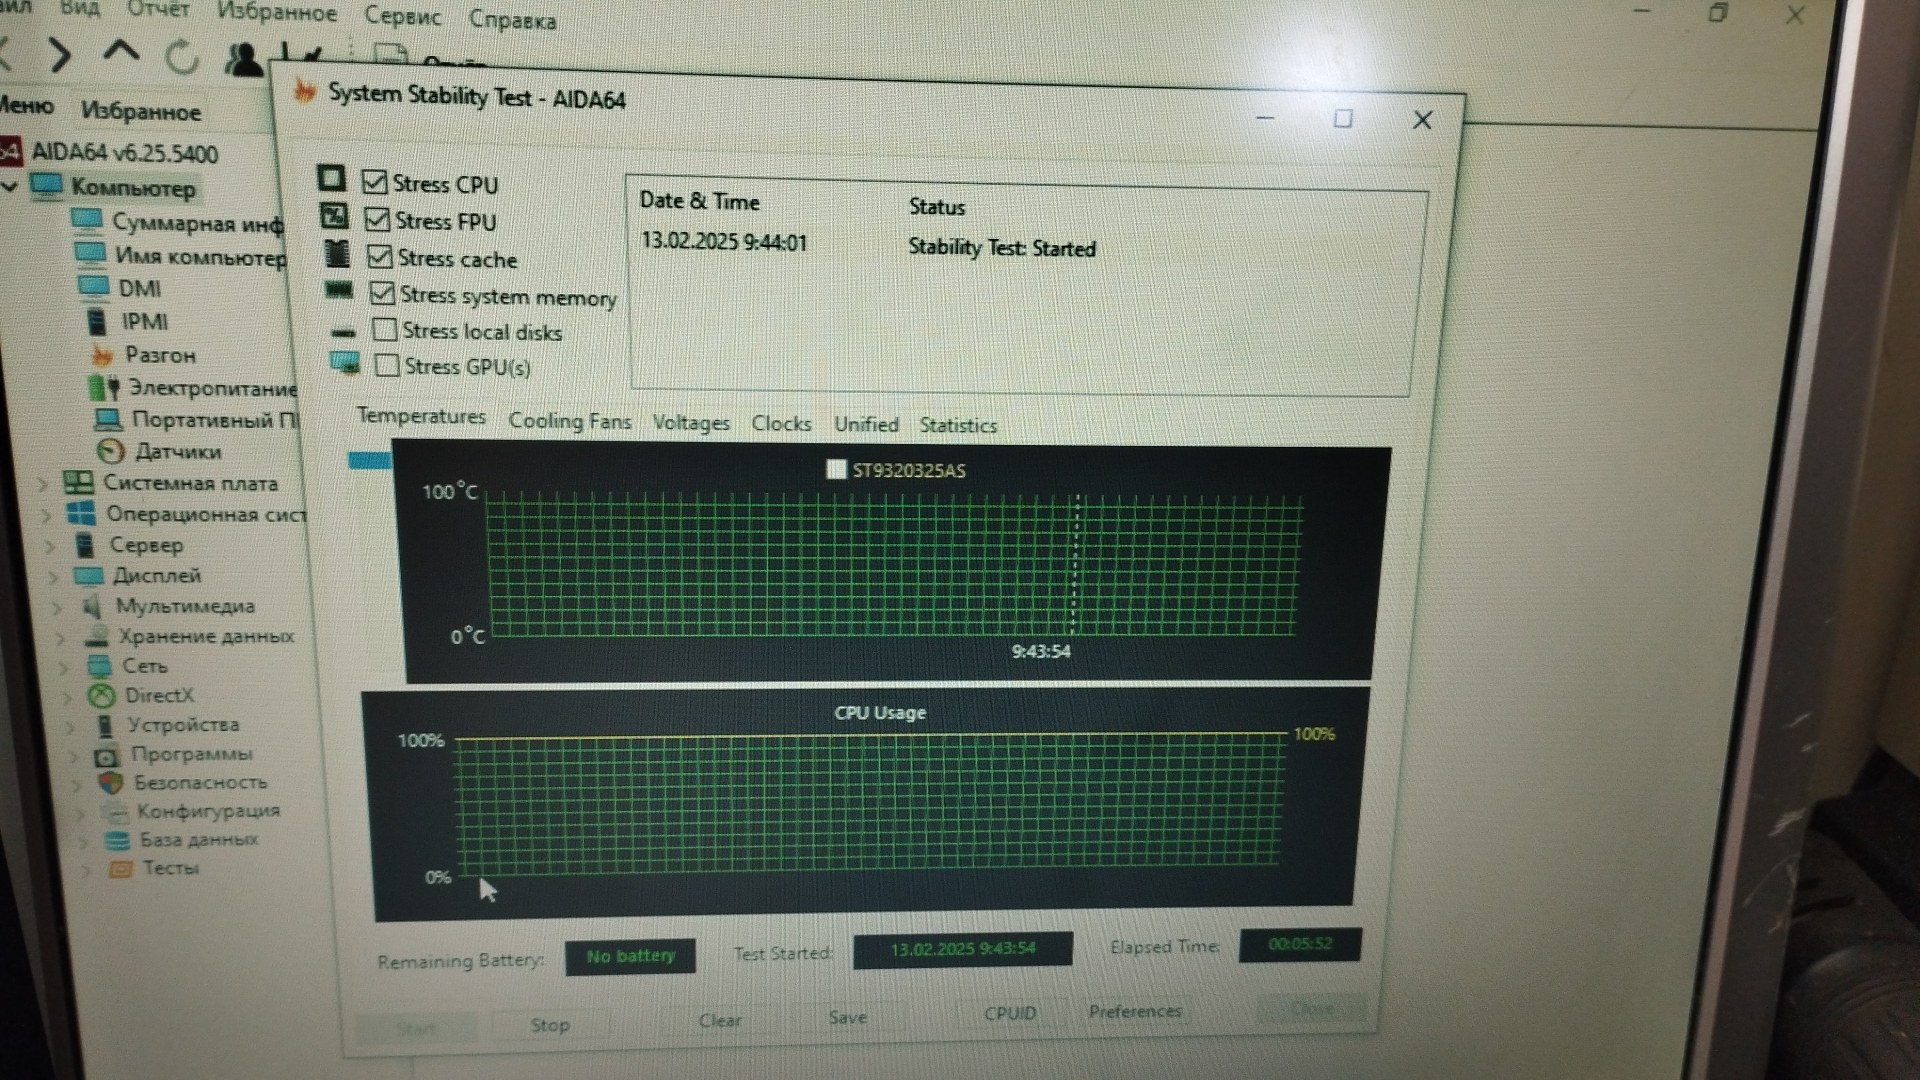Collapse the Компьютер tree node
1920x1080 pixels.
pyautogui.click(x=10, y=187)
